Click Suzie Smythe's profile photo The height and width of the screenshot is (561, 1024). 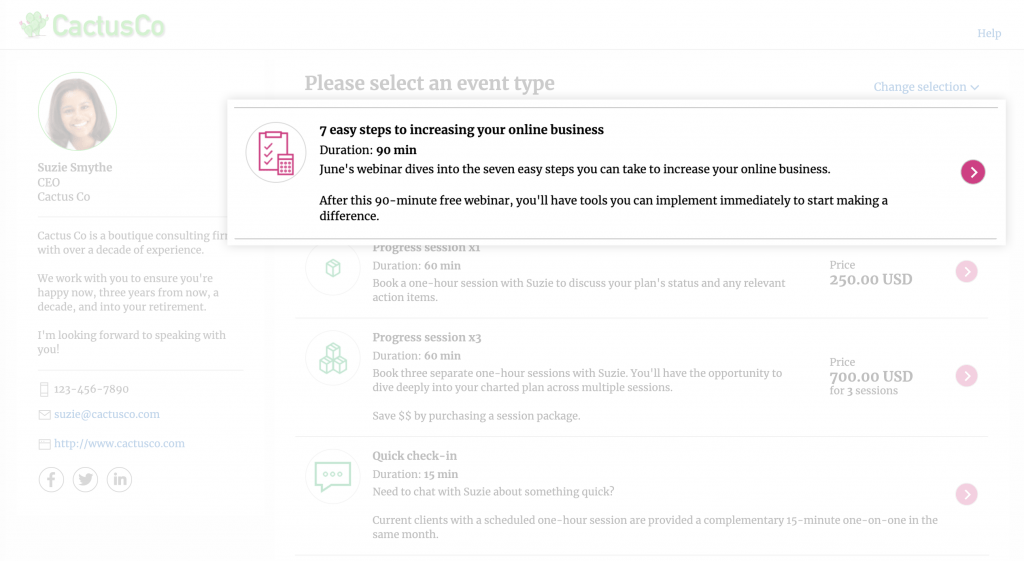77,112
